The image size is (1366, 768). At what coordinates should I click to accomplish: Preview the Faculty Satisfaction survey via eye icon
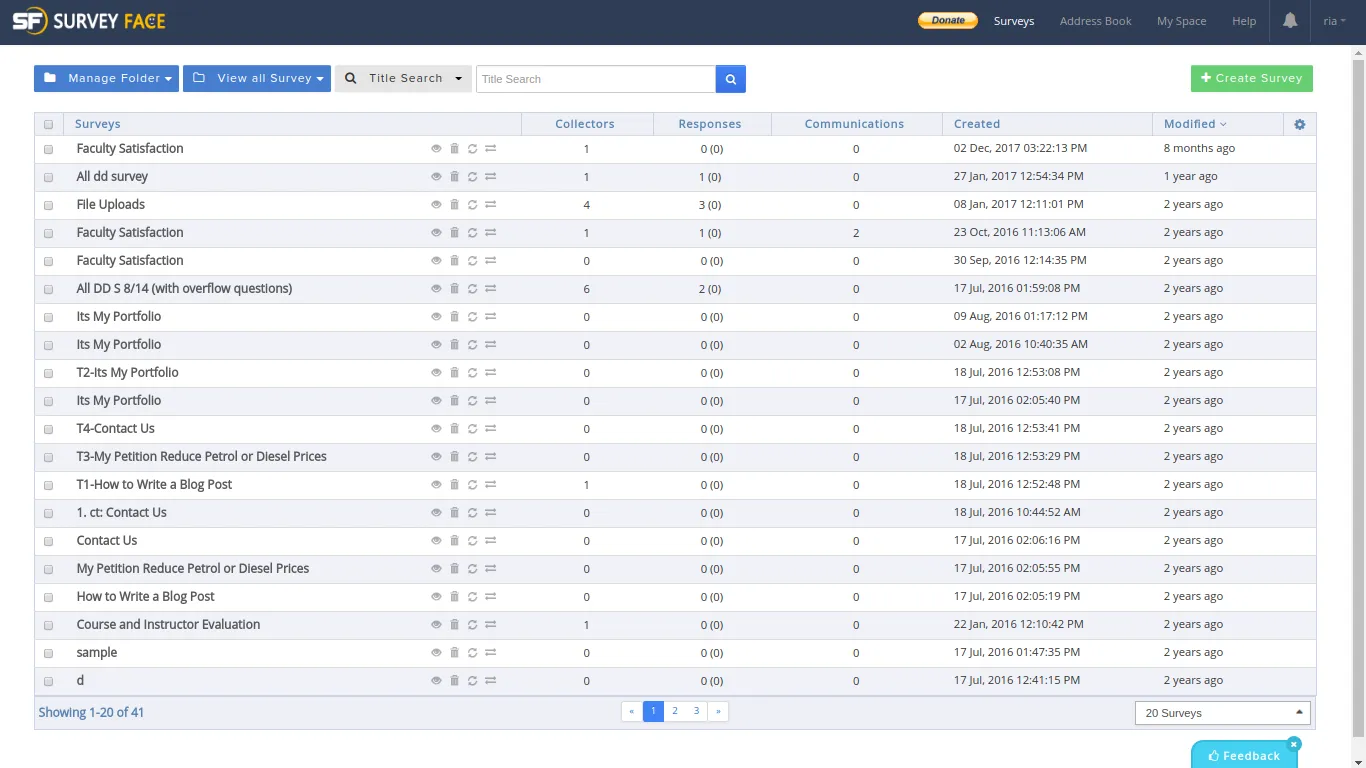(436, 148)
